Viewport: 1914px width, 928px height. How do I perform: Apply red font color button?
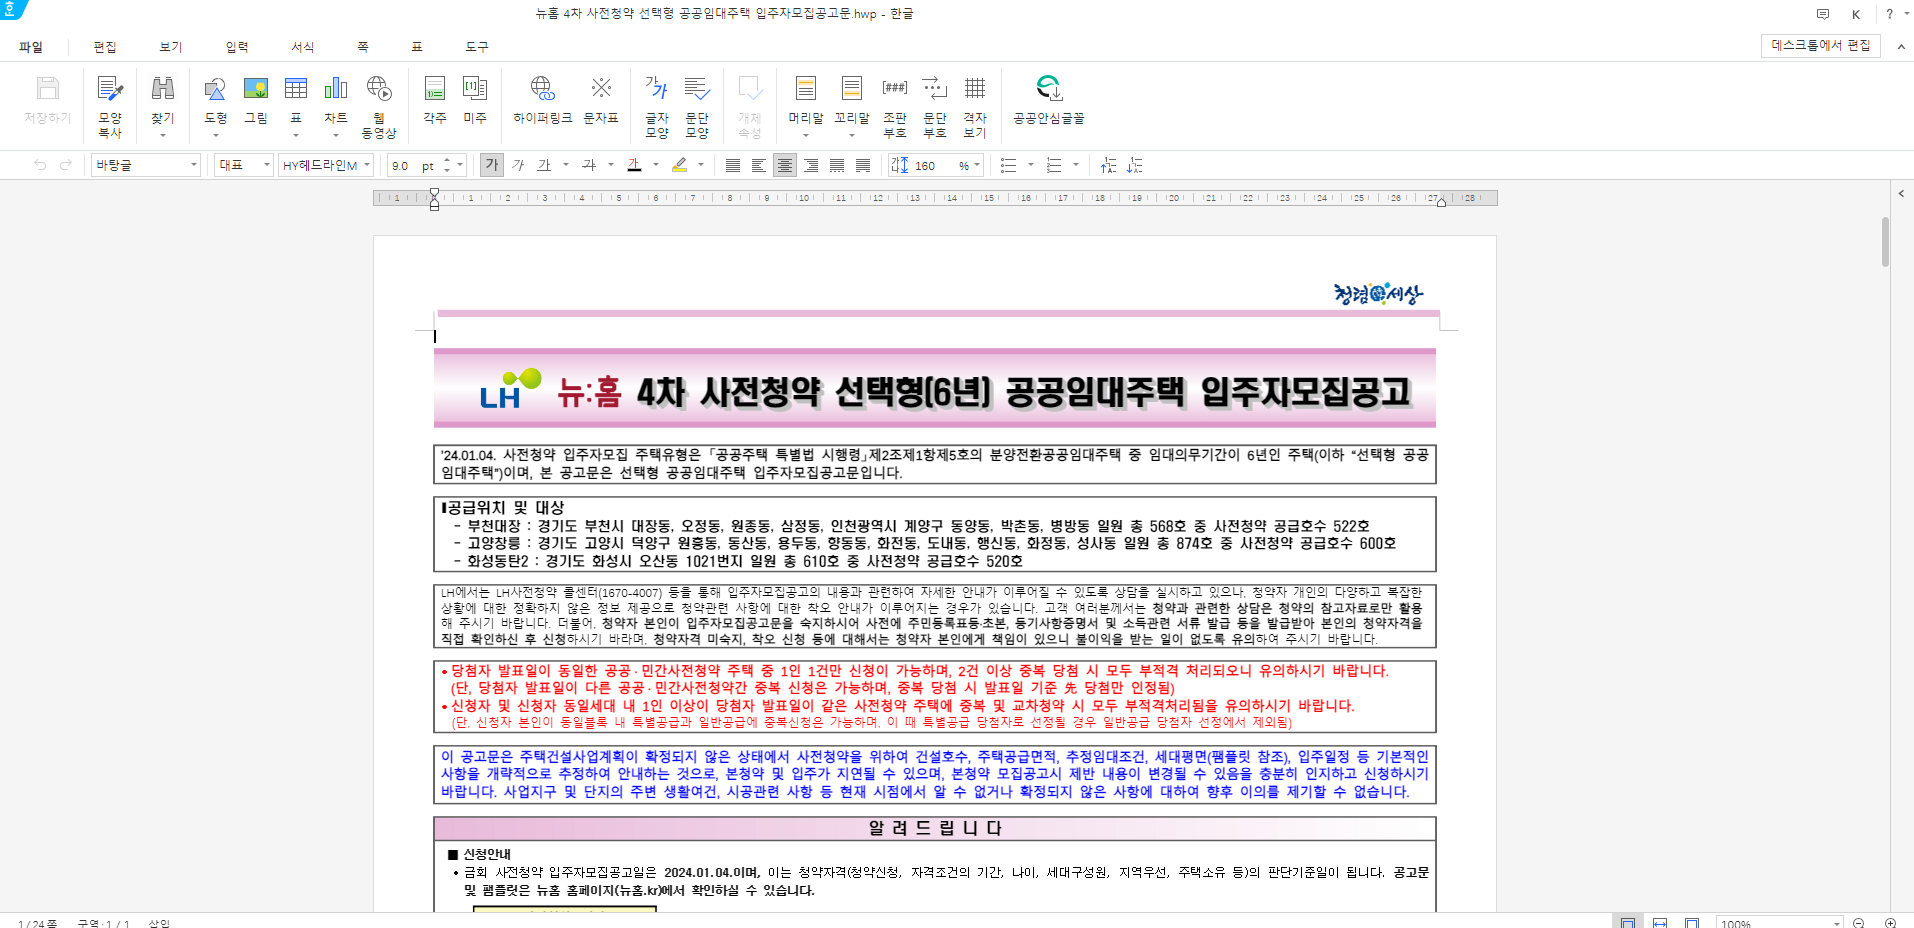[x=634, y=165]
